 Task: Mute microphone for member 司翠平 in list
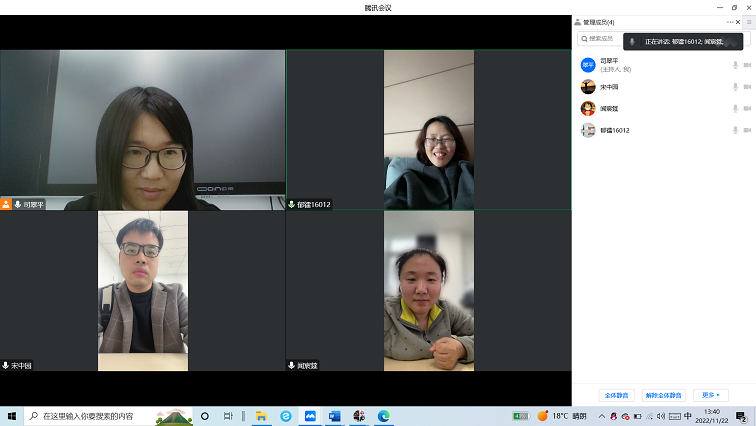click(735, 65)
